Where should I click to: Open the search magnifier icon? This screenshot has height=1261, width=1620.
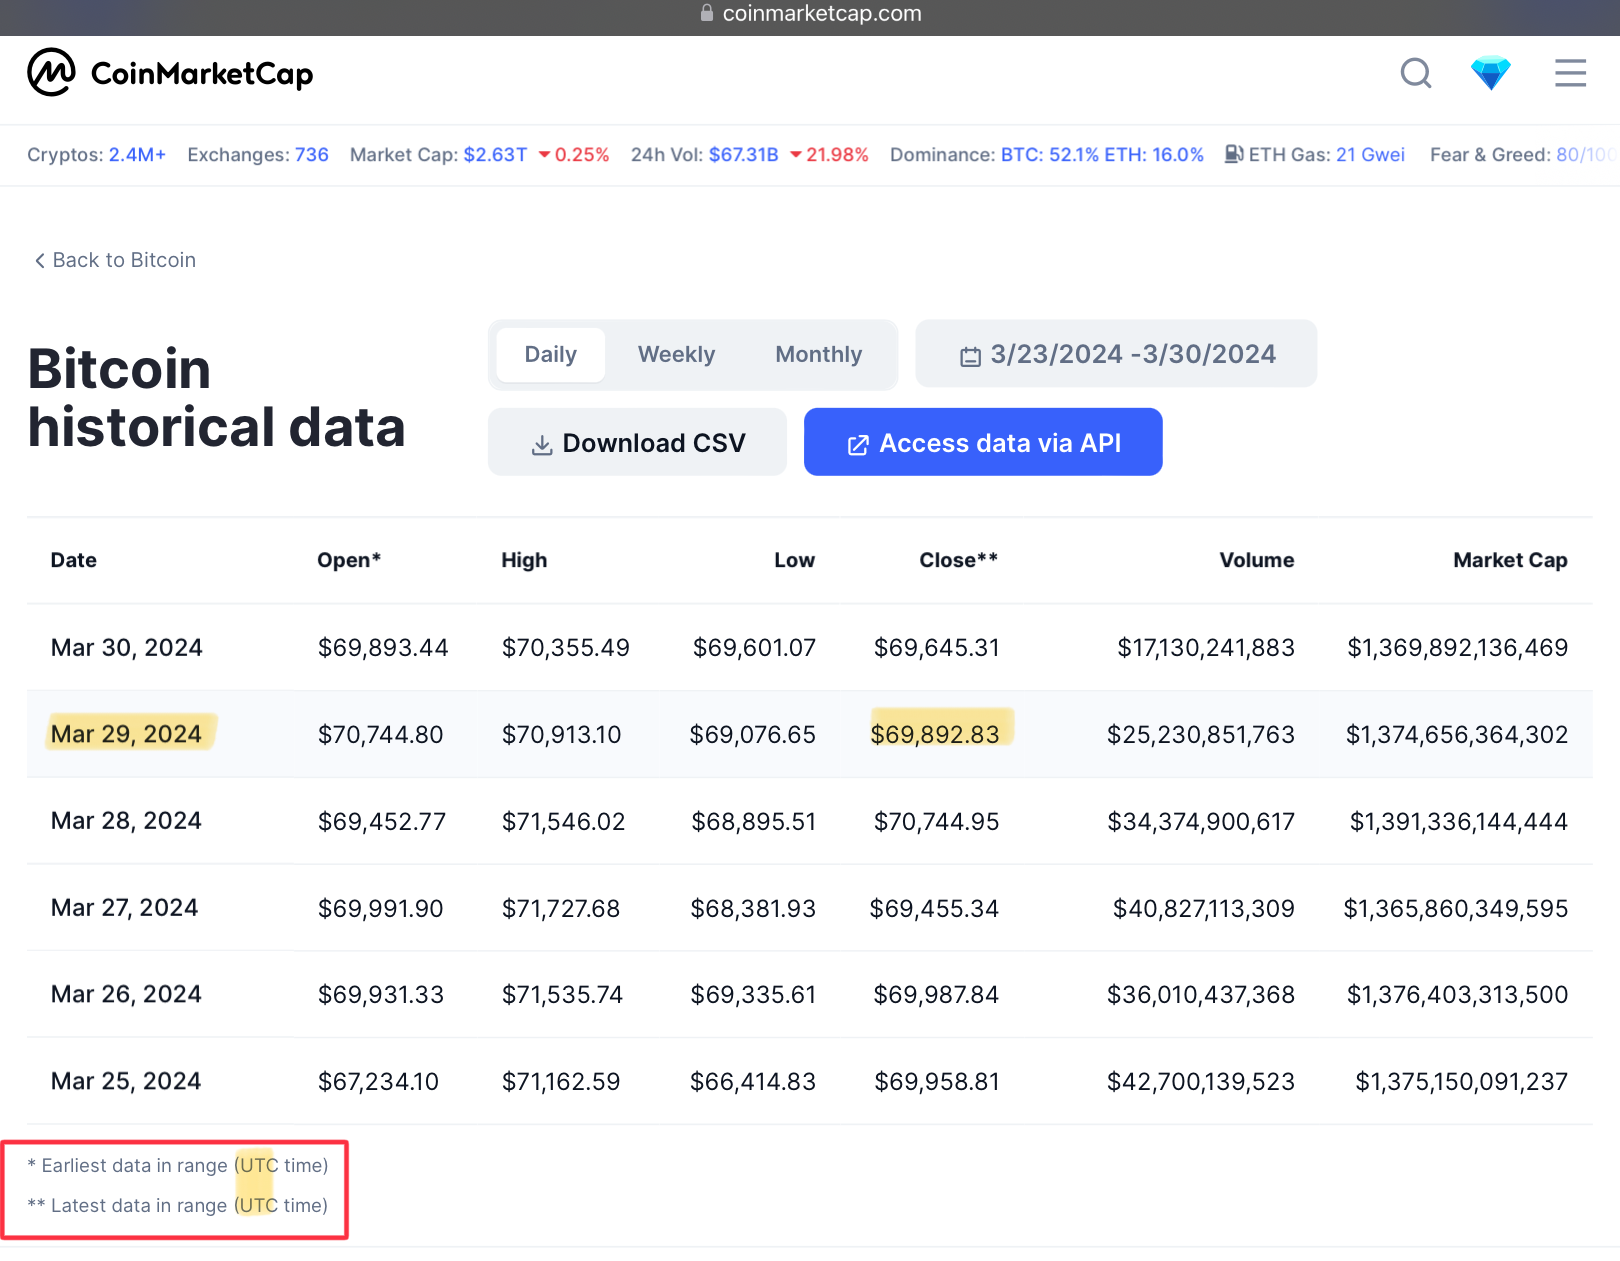[1416, 73]
